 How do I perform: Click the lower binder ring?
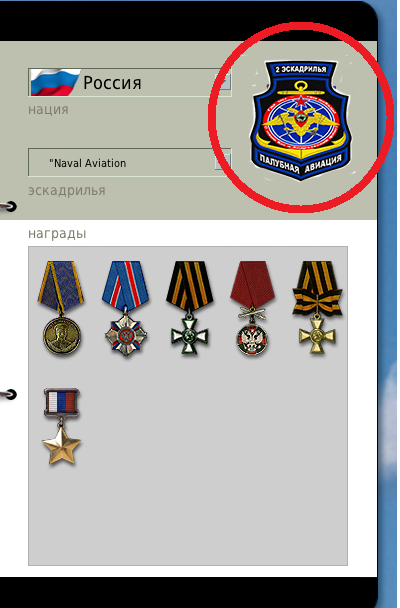coord(9,394)
